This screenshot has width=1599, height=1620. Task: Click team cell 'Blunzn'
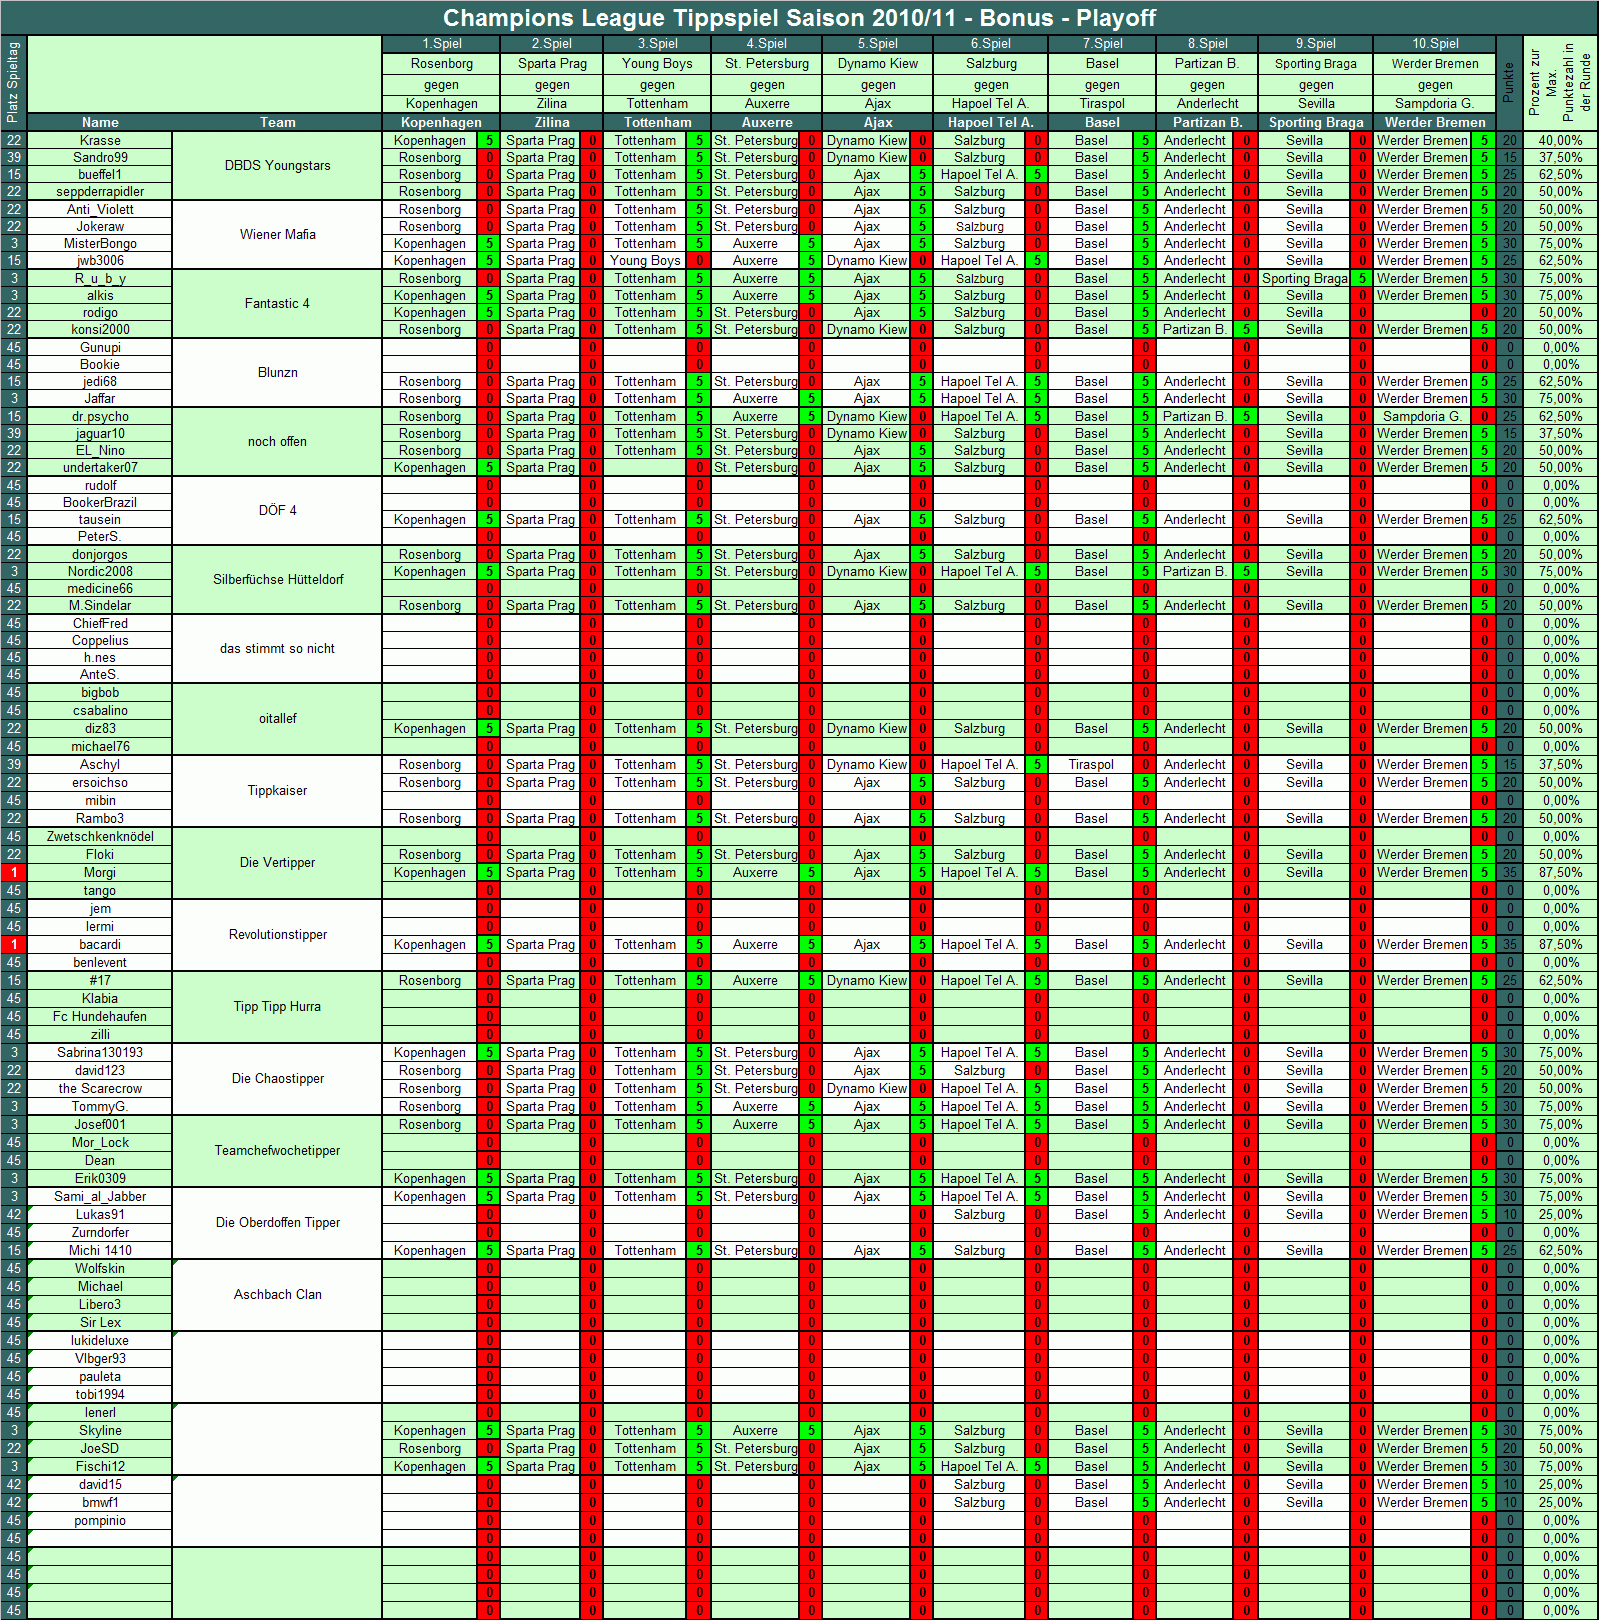point(277,373)
